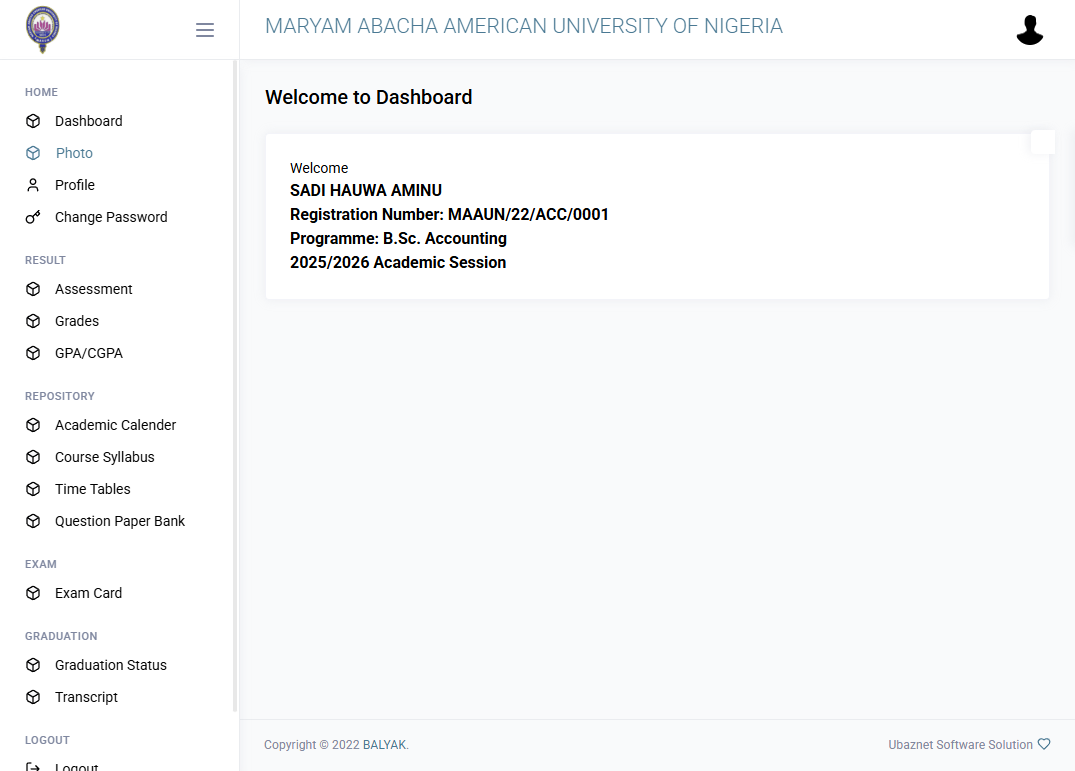Open the Photo menu item

click(74, 154)
